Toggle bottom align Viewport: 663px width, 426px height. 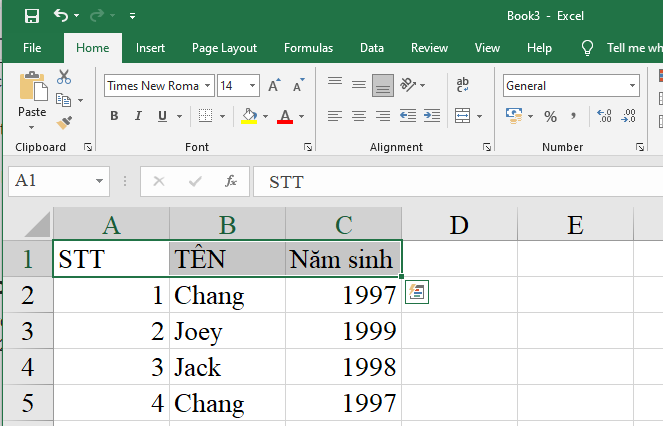pos(383,85)
